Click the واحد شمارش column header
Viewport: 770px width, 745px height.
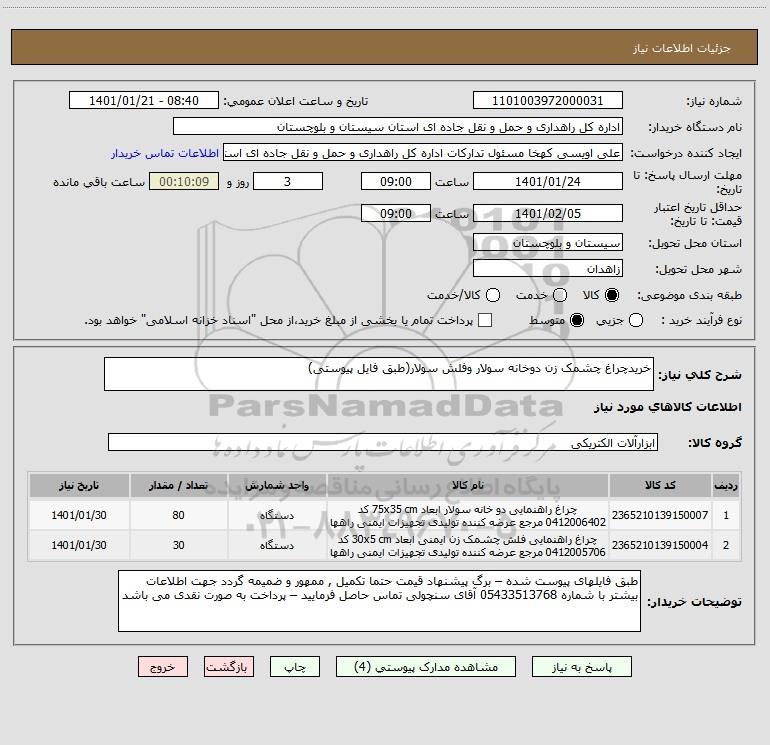(277, 485)
